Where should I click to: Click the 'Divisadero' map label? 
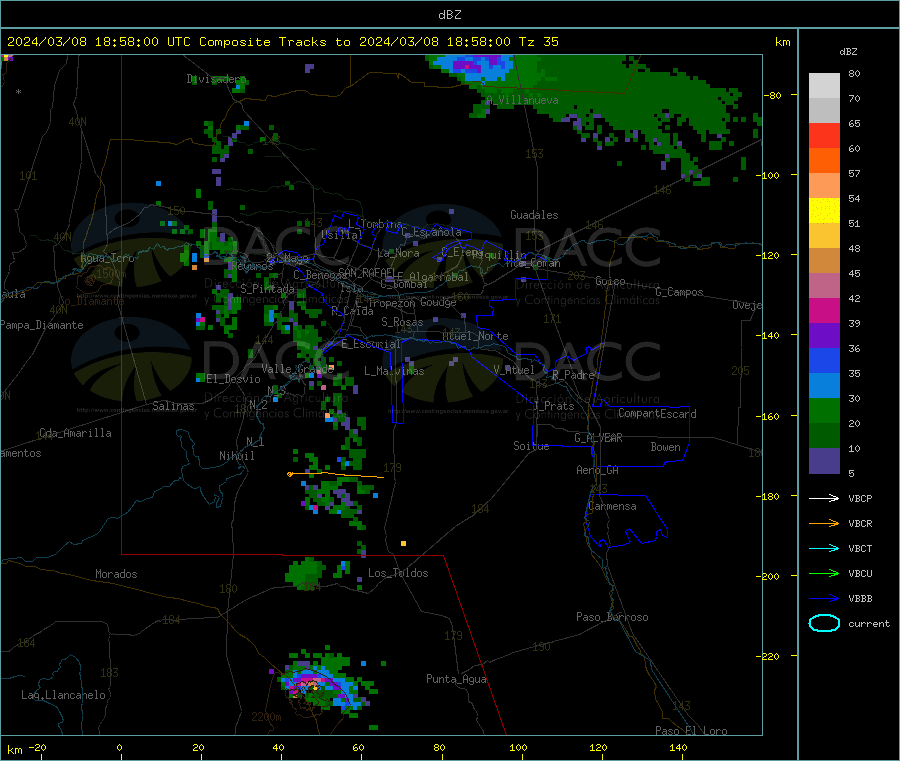[x=216, y=79]
